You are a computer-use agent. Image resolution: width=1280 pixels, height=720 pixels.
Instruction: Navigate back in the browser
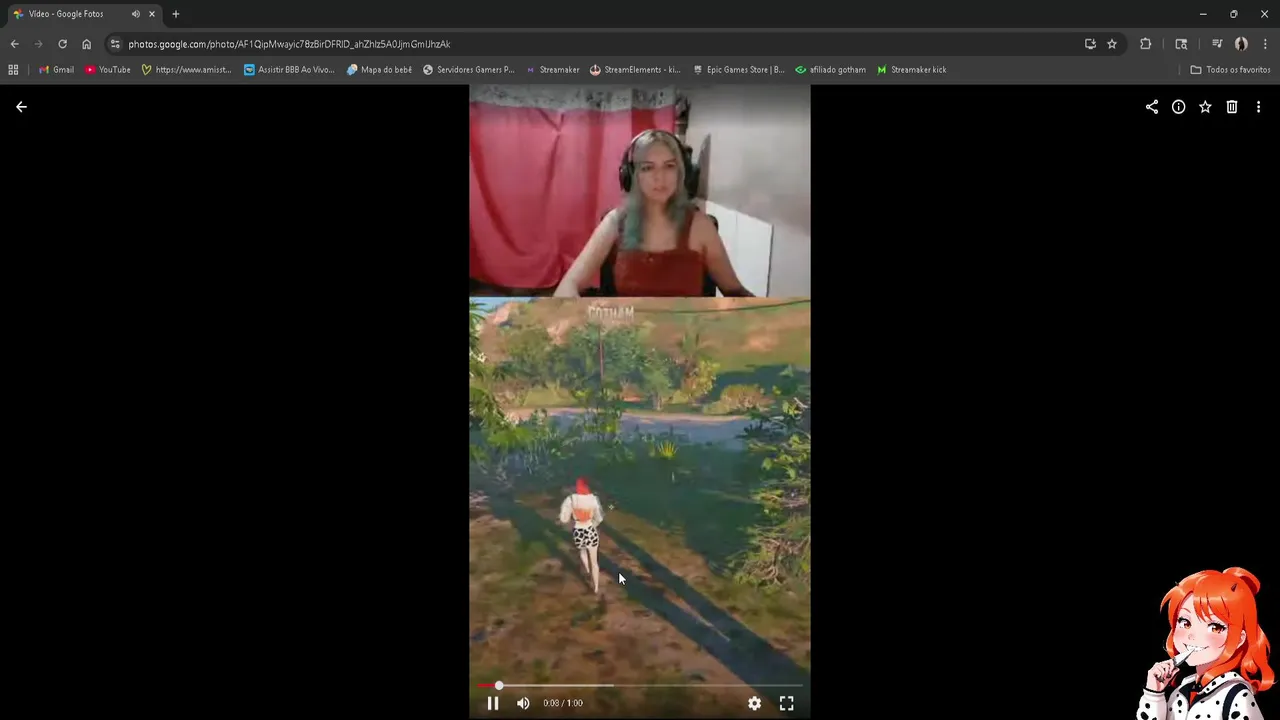(x=14, y=44)
